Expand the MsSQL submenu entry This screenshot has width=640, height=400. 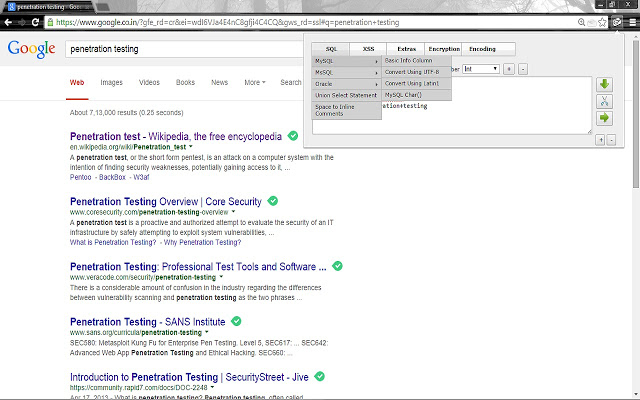click(346, 73)
